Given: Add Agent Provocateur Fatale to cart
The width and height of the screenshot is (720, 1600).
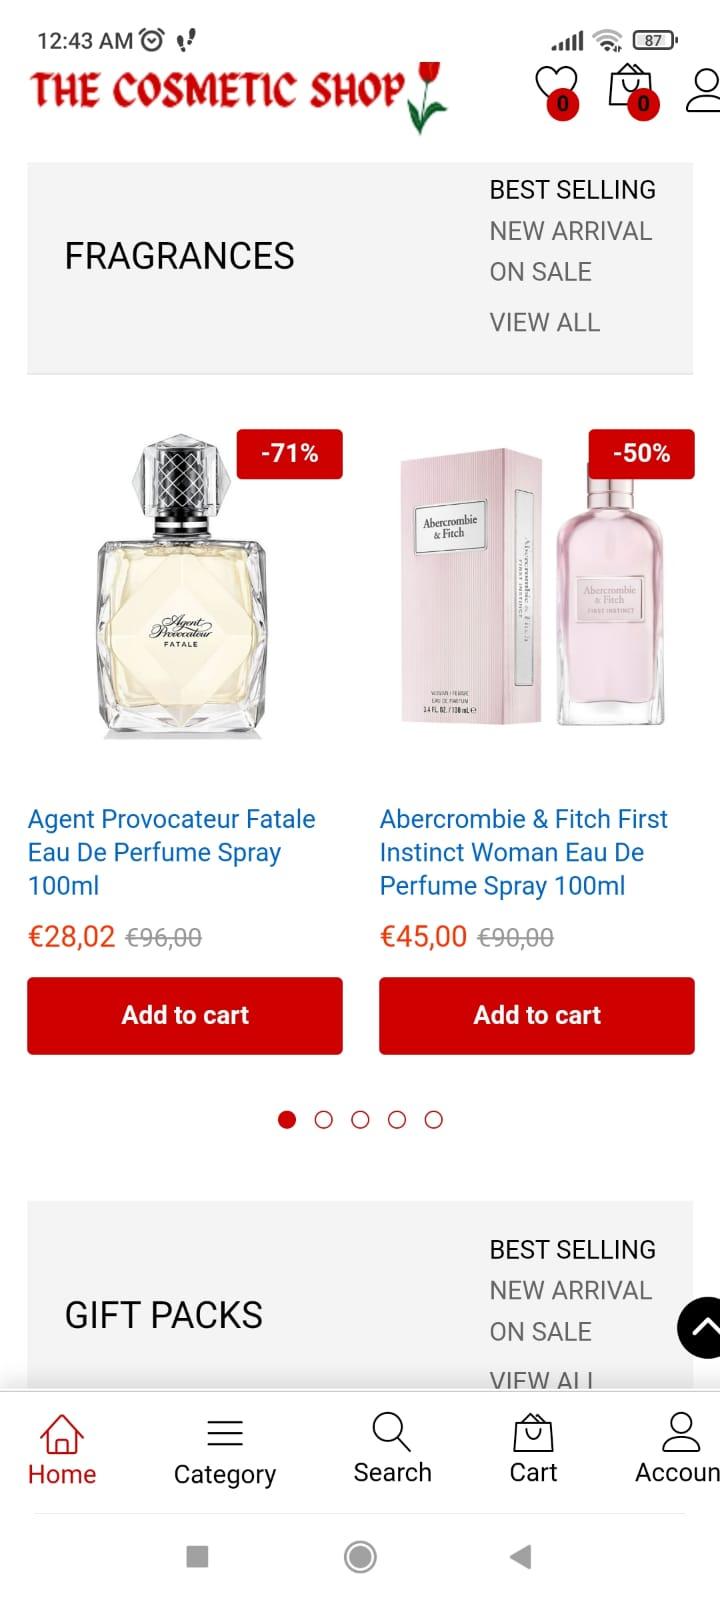Looking at the screenshot, I should [185, 1015].
